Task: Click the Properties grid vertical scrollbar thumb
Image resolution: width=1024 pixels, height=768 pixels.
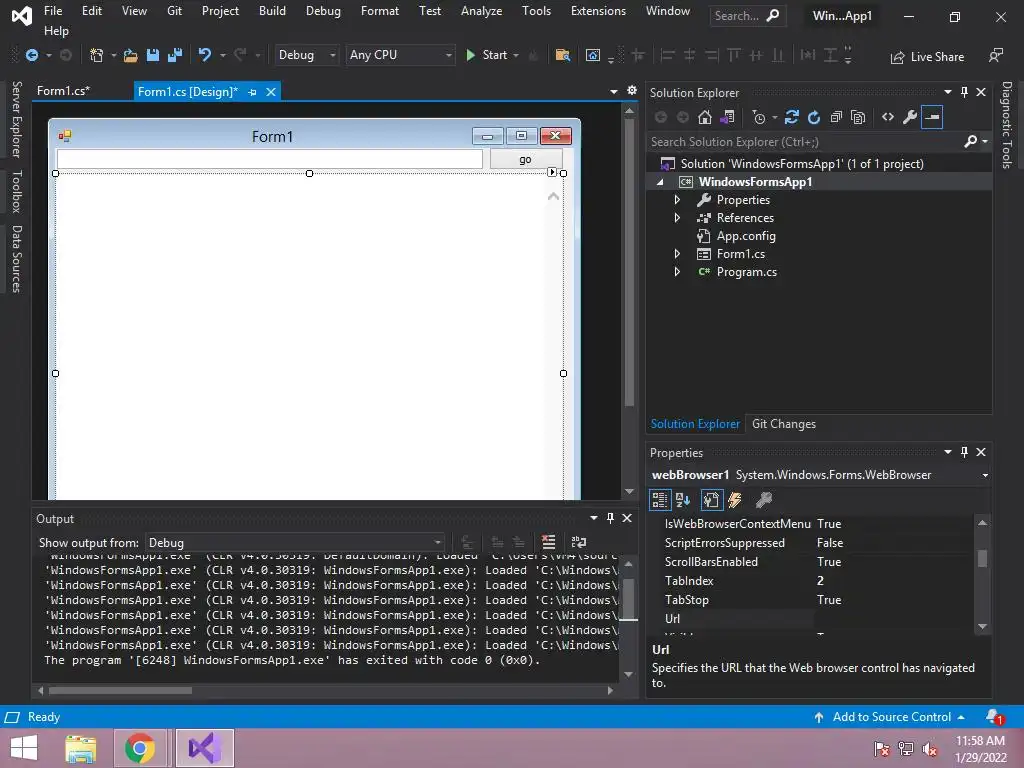Action: 982,559
